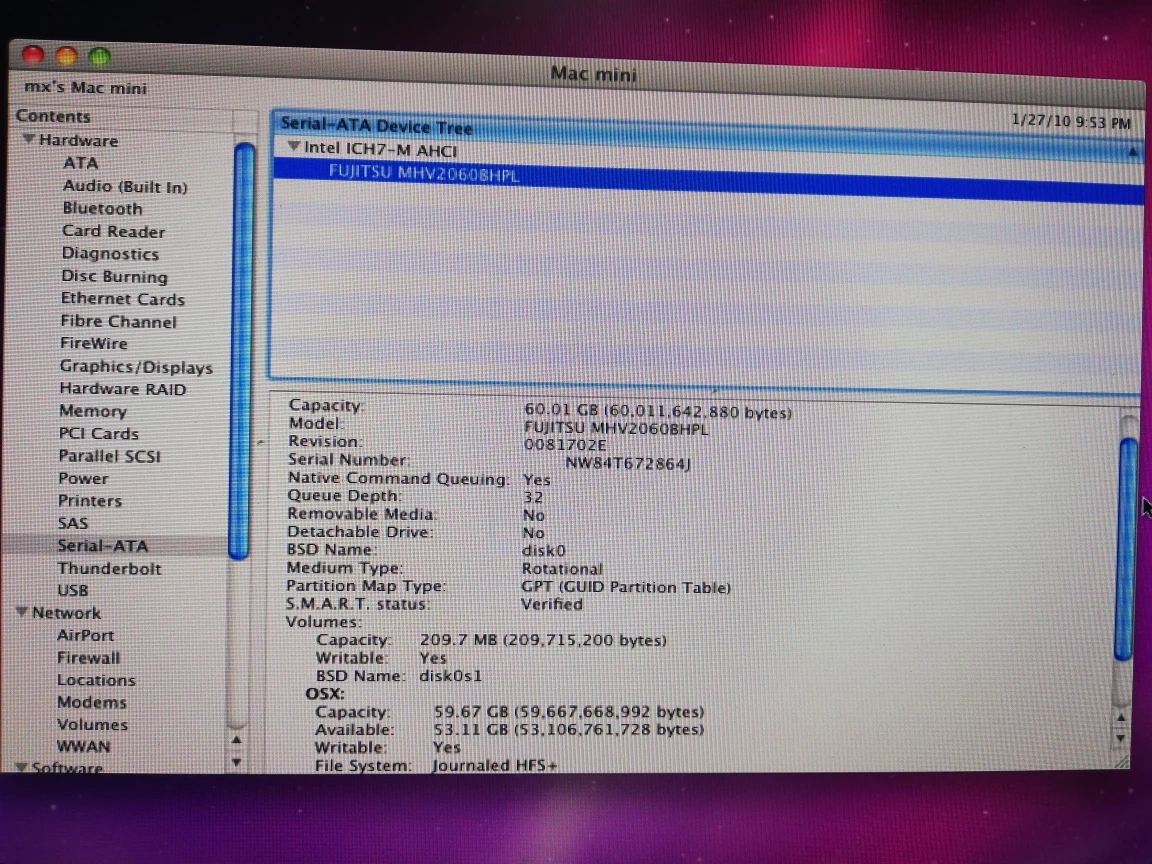This screenshot has width=1152, height=864.
Task: Open Thunderbolt hardware details
Action: 109,569
